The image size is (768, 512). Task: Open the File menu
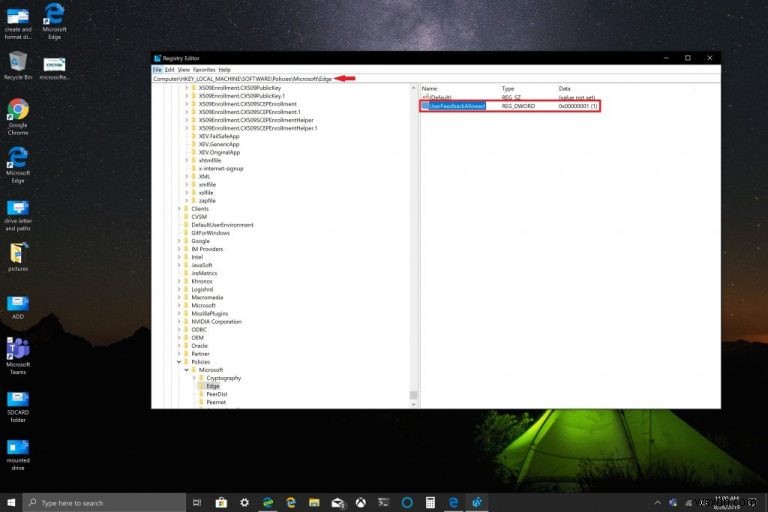coord(157,70)
